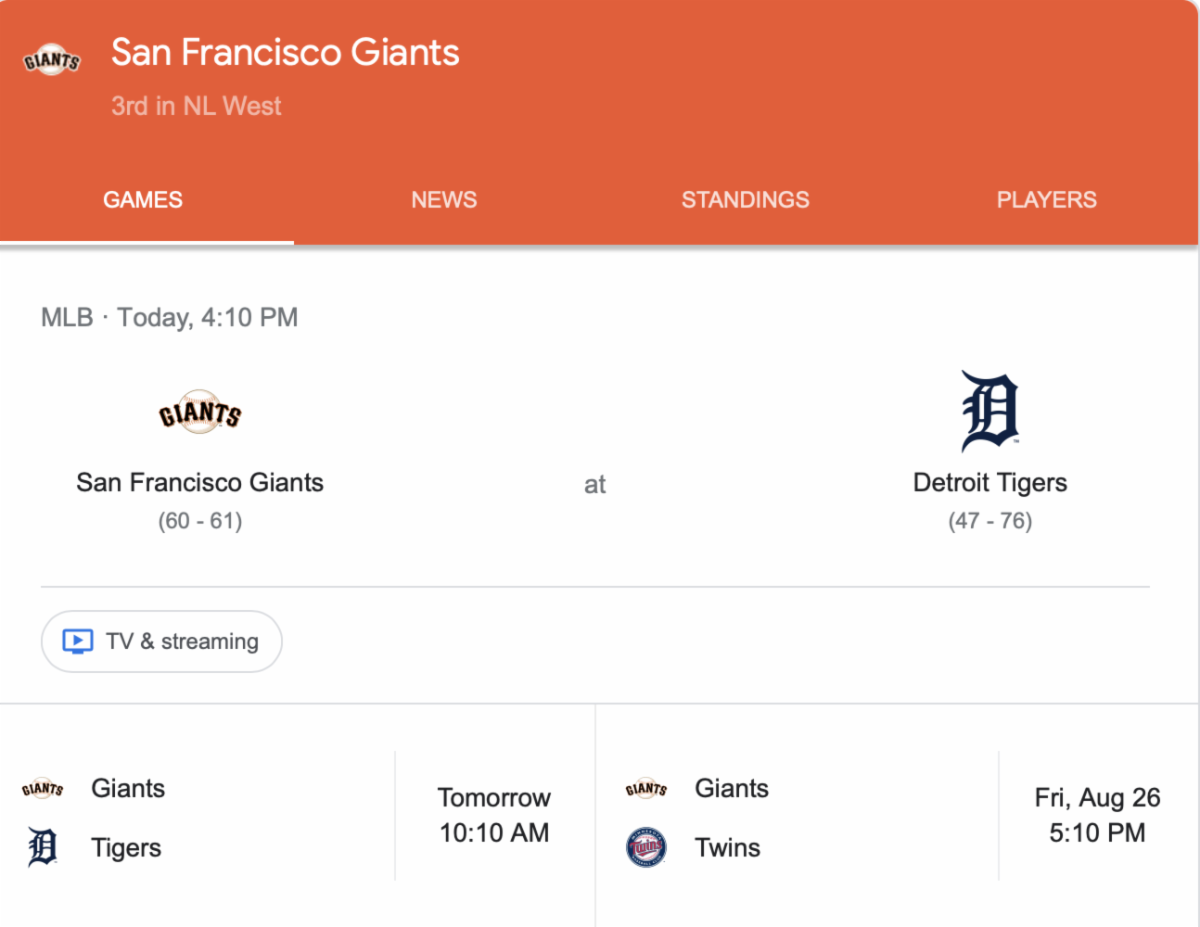Click the Detroit Tigers D logo in today's game
Image resolution: width=1200 pixels, height=927 pixels.
[990, 411]
